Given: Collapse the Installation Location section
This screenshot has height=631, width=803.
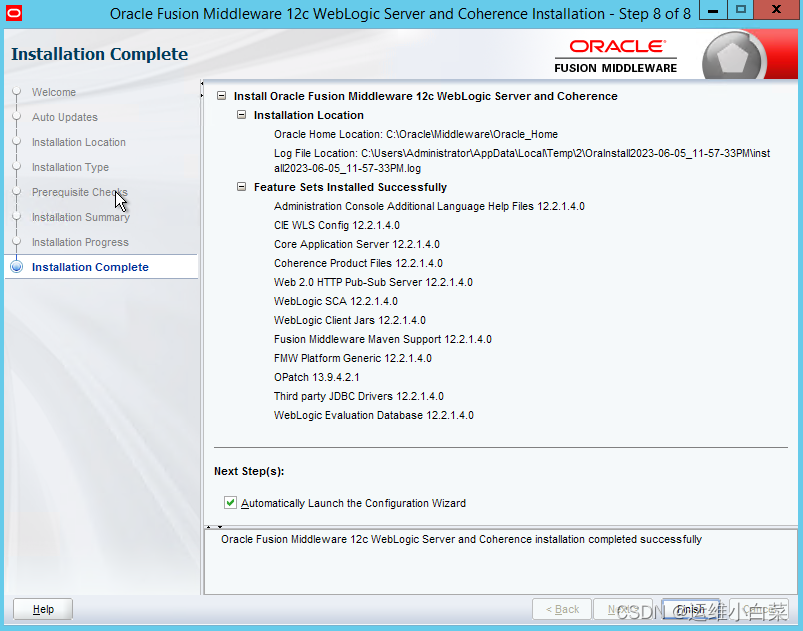Looking at the screenshot, I should pos(241,115).
